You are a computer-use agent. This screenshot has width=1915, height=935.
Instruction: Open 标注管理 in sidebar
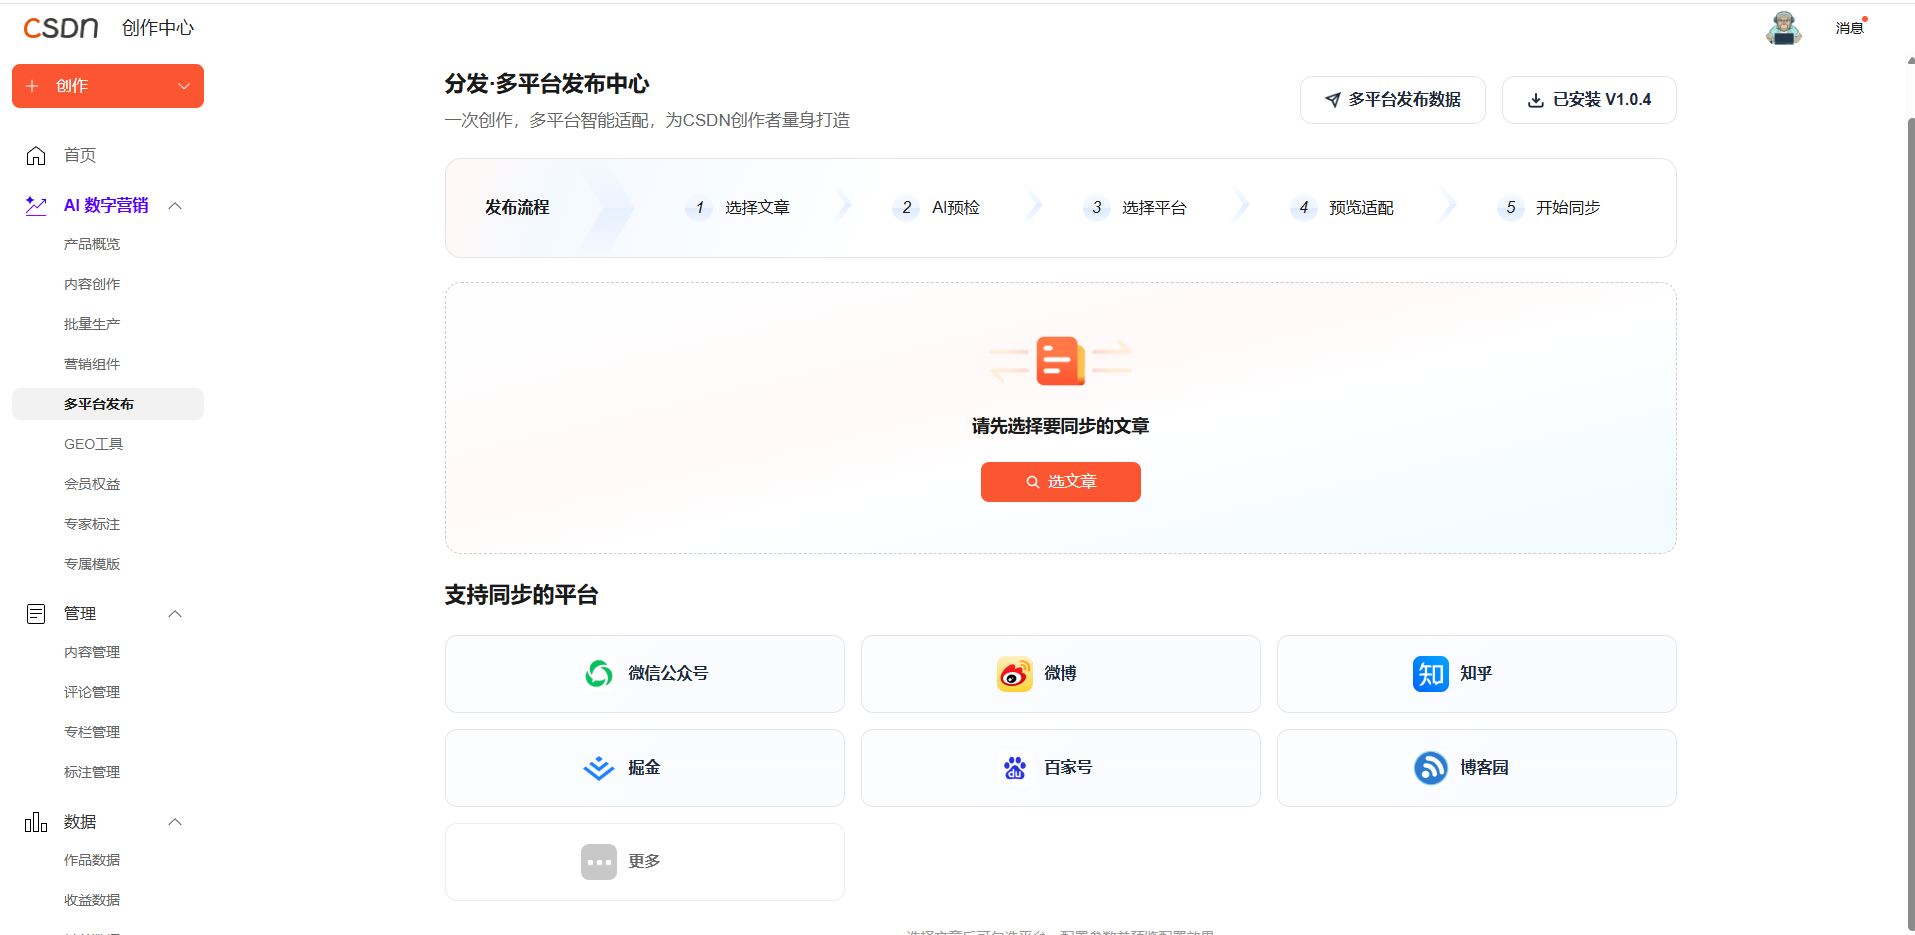(x=92, y=772)
